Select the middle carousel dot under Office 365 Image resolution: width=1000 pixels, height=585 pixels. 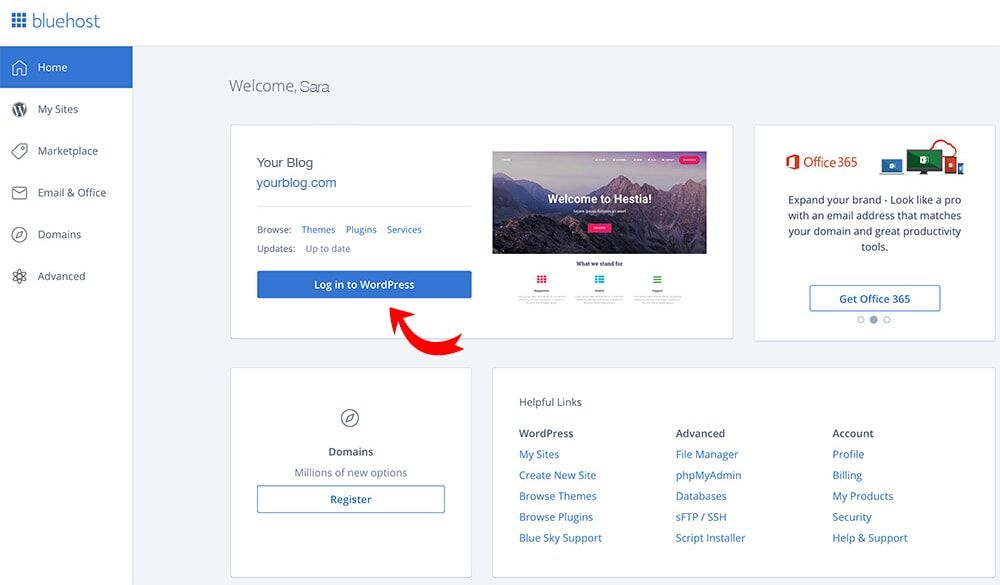click(x=874, y=320)
